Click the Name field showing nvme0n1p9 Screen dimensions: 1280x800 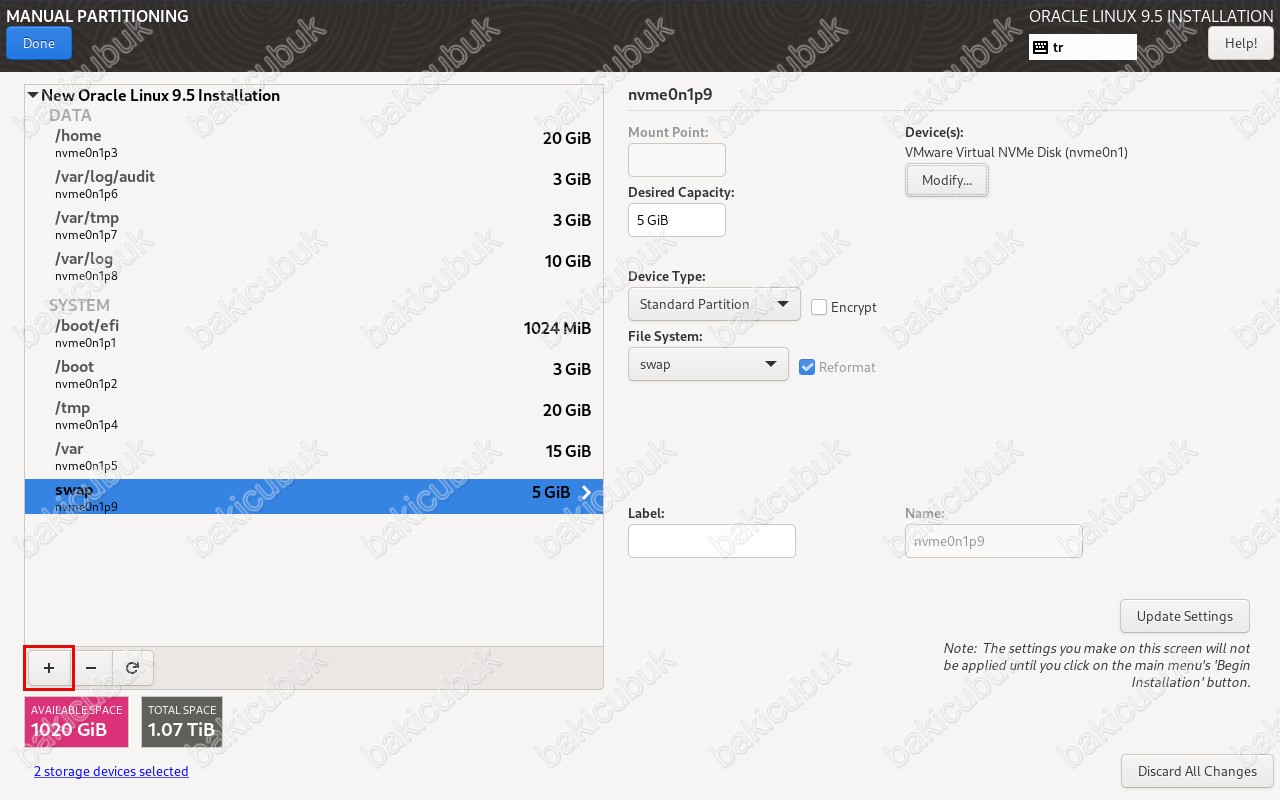point(993,541)
